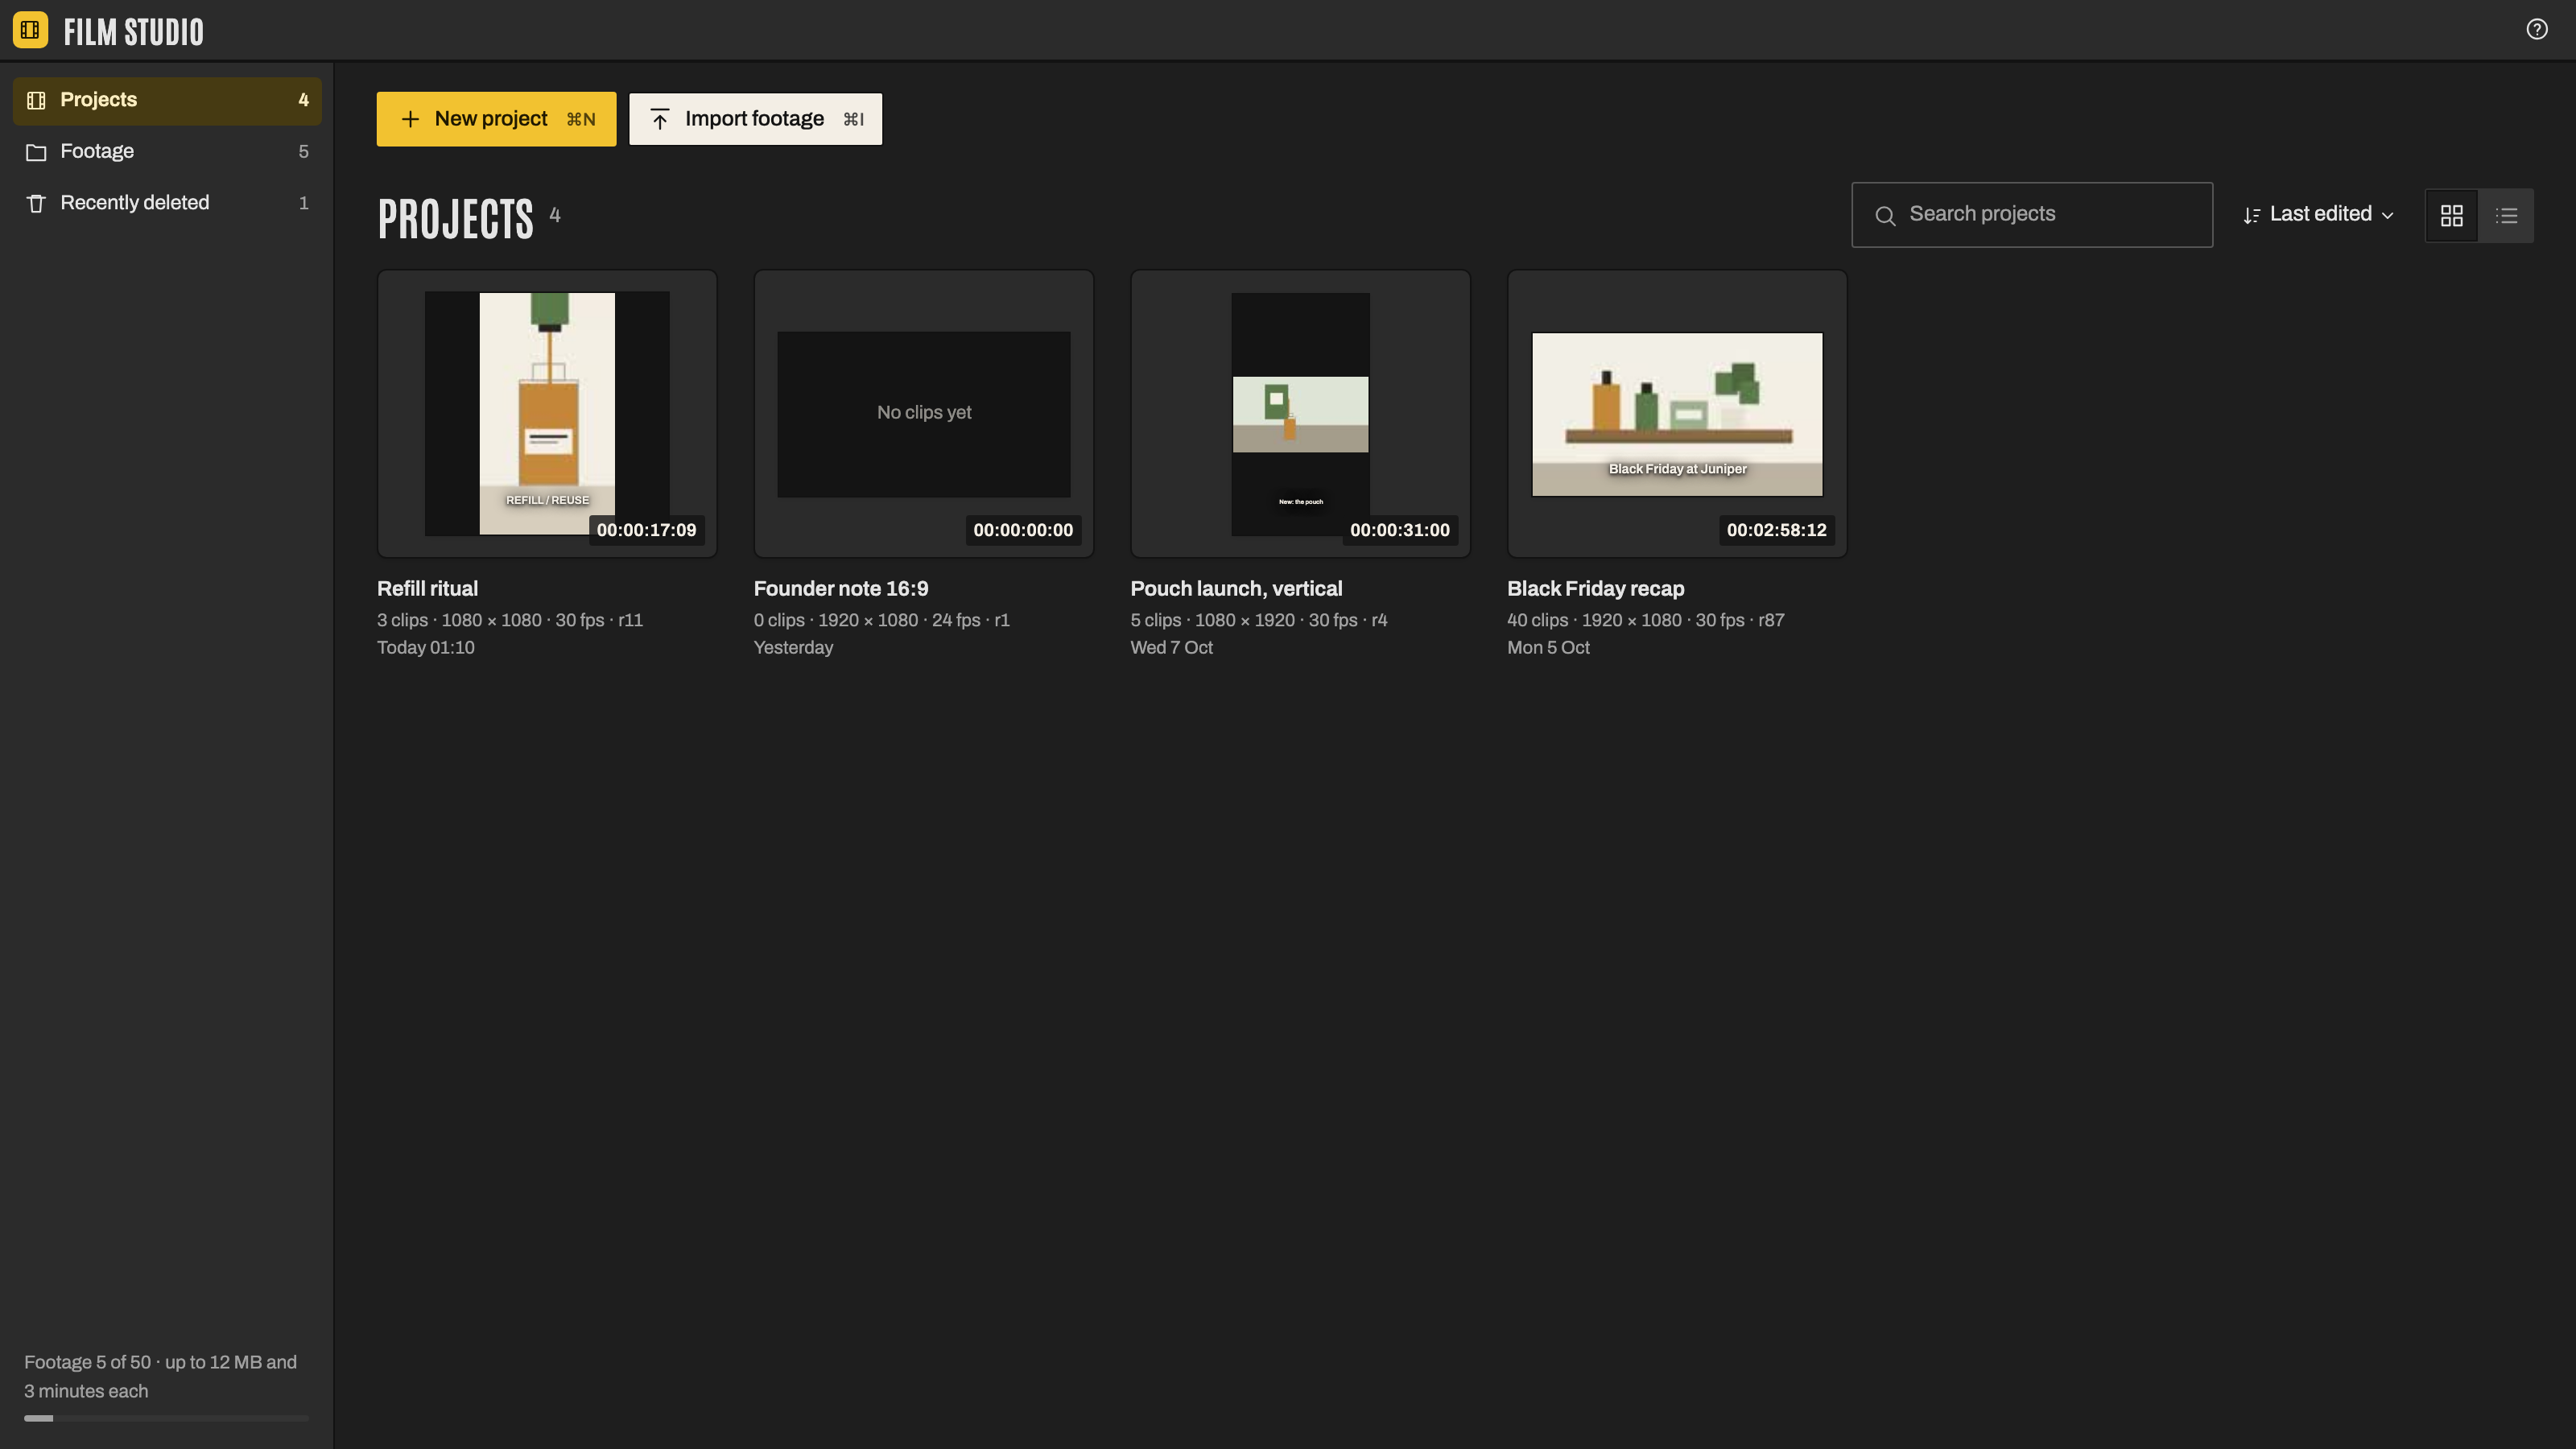This screenshot has width=2576, height=1449.
Task: Click the 00:00:00:00 duration badge
Action: (x=1023, y=530)
